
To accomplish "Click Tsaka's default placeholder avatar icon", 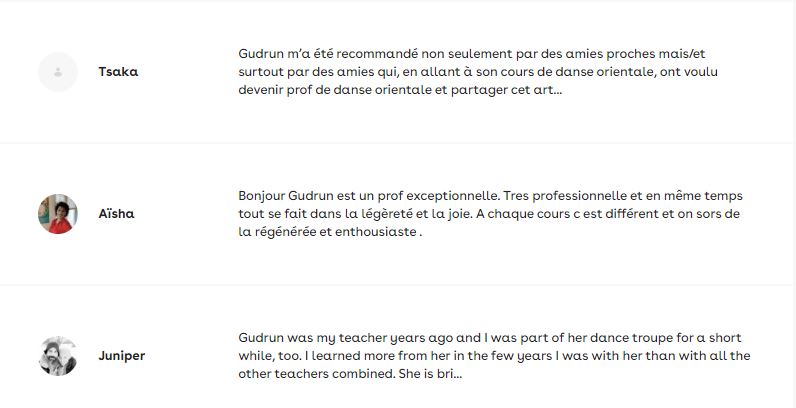I will (58, 72).
